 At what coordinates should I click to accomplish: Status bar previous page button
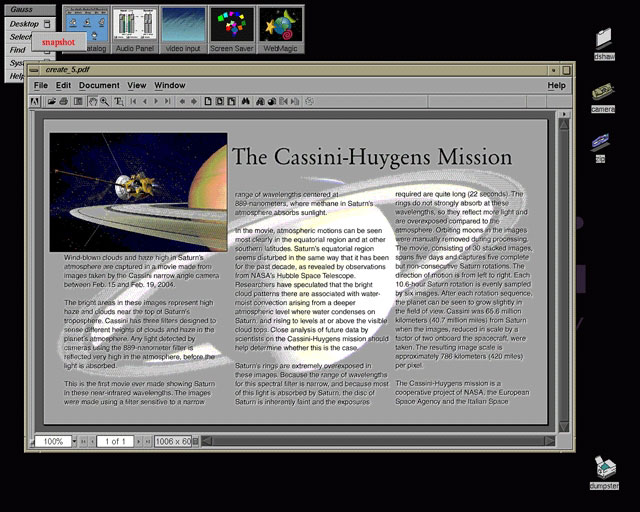coord(92,441)
